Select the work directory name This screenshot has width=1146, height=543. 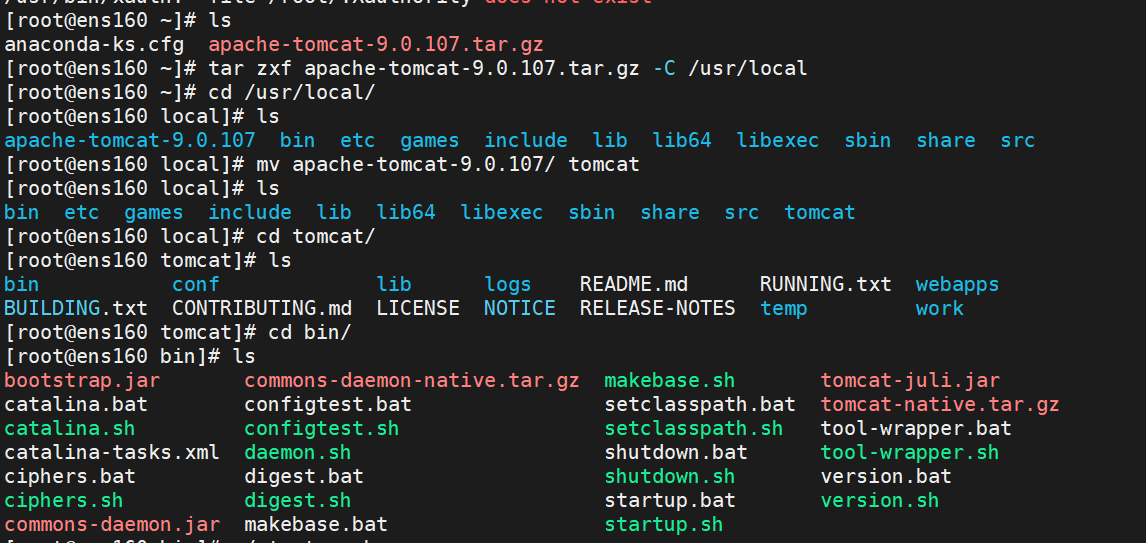[x=939, y=308]
